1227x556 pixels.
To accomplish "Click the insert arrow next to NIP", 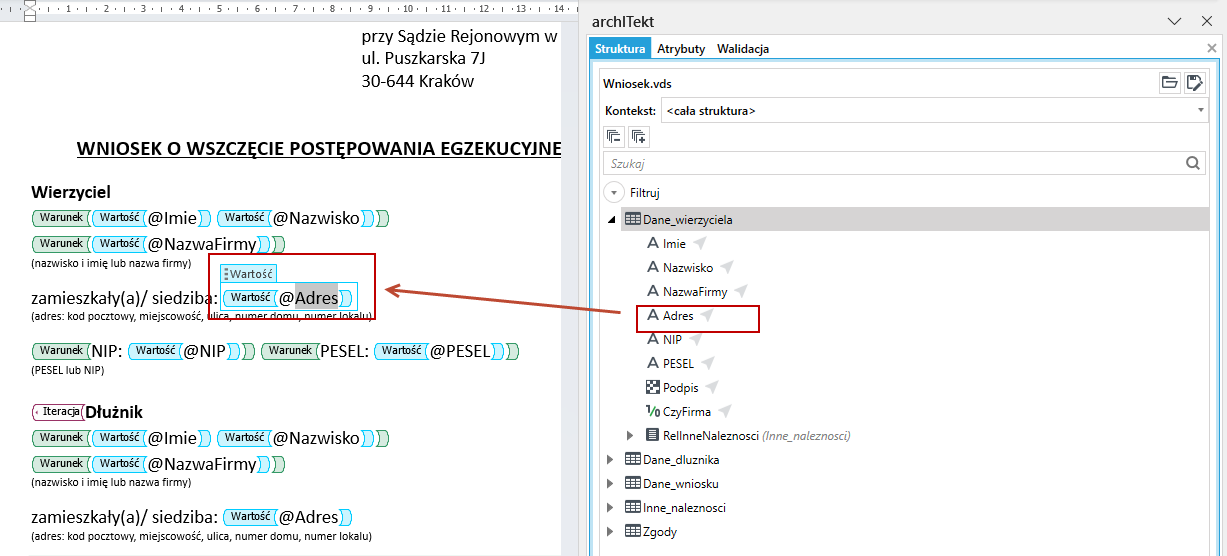I will [696, 339].
